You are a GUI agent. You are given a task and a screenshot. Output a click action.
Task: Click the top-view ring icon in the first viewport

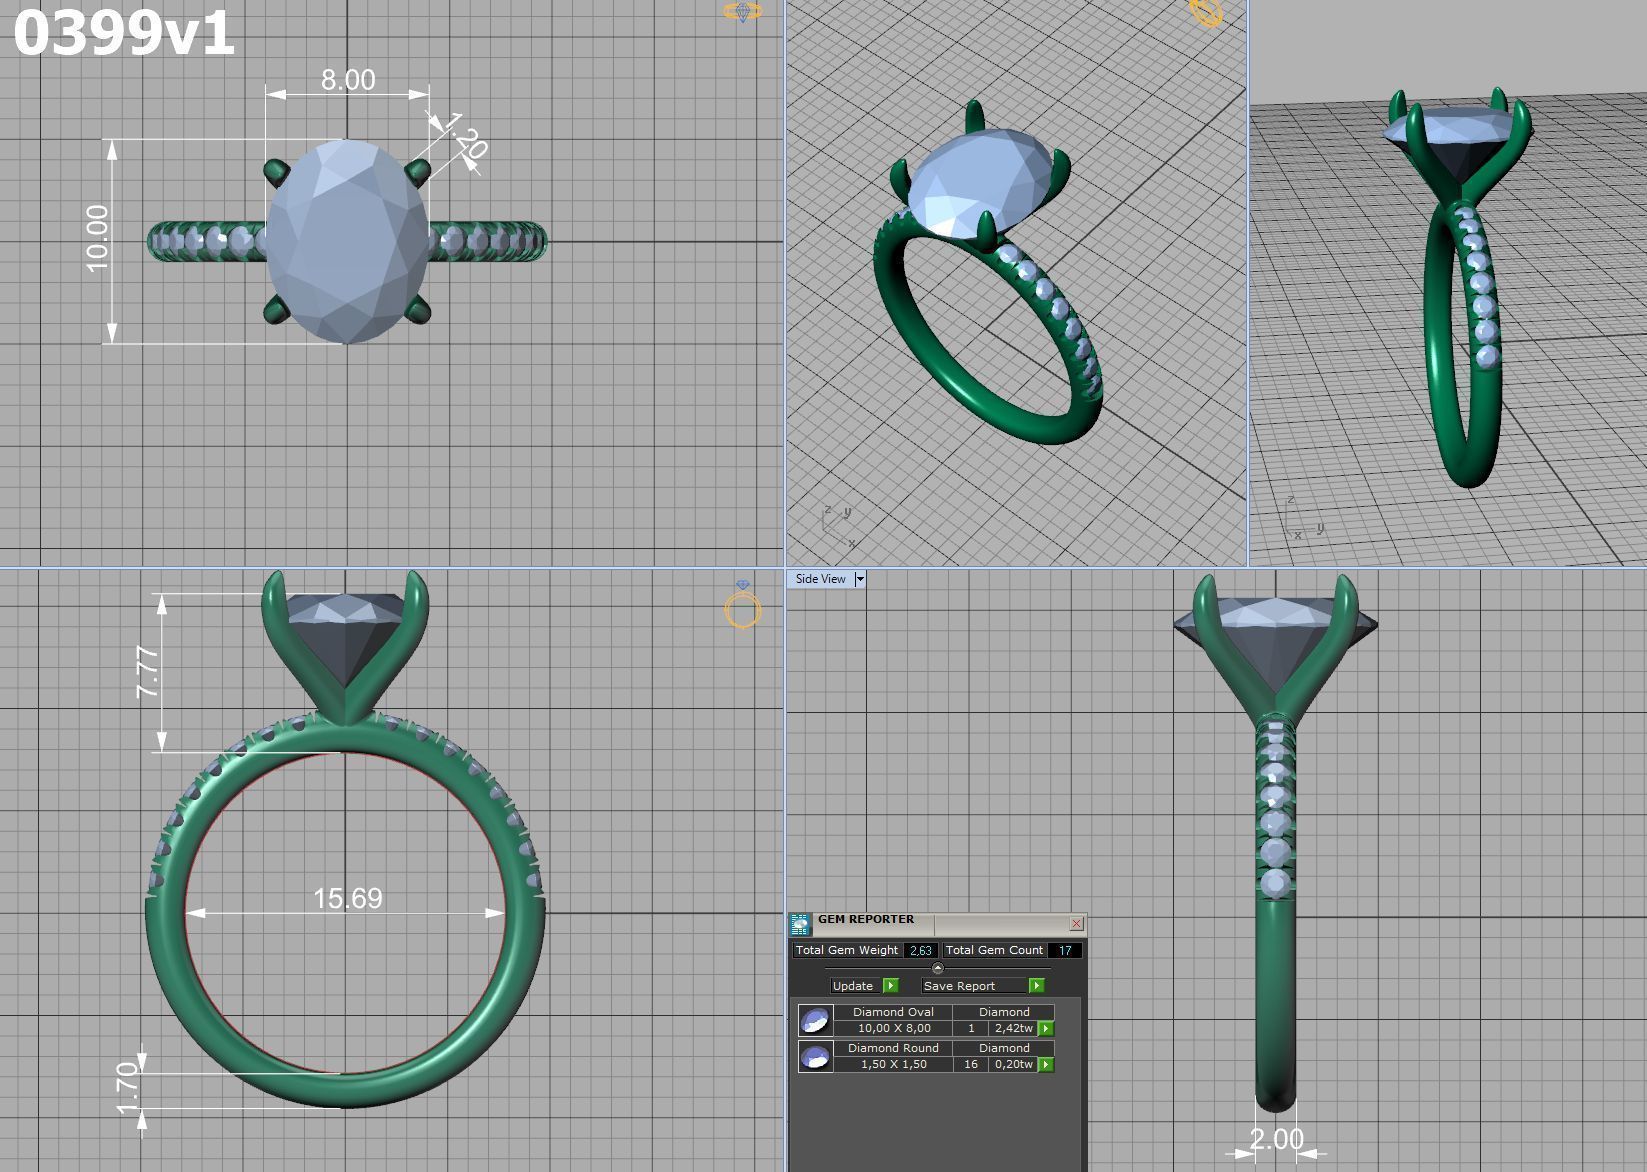742,12
